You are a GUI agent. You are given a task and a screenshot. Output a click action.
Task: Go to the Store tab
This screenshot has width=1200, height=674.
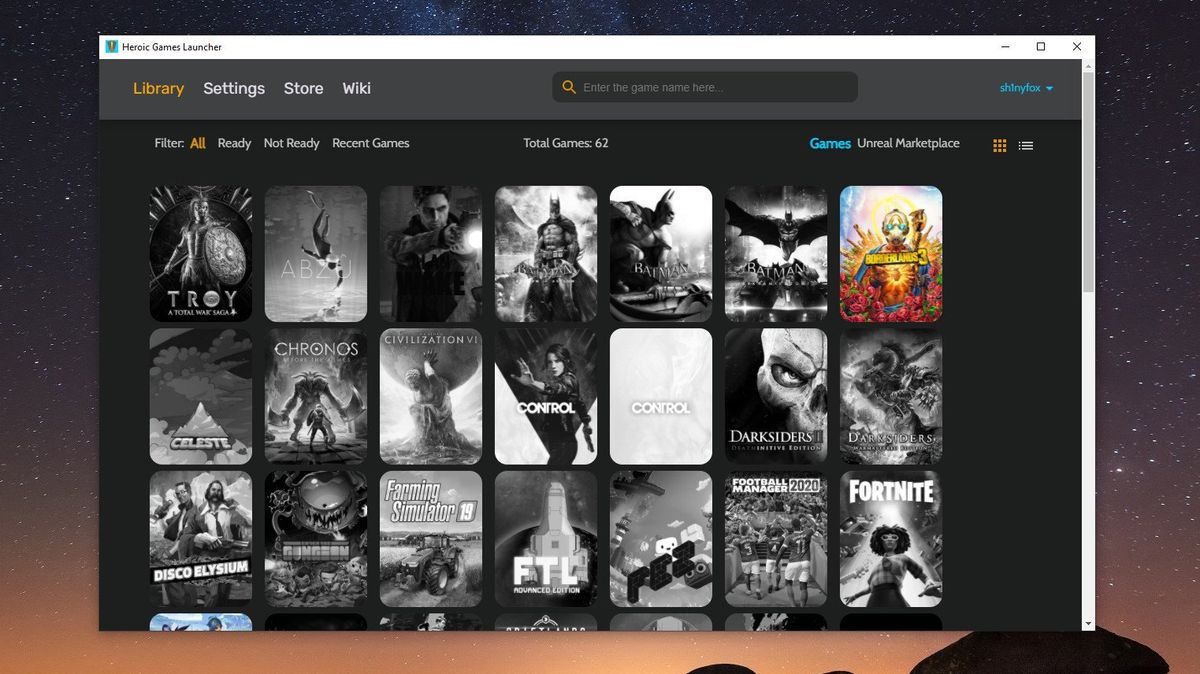(x=303, y=88)
